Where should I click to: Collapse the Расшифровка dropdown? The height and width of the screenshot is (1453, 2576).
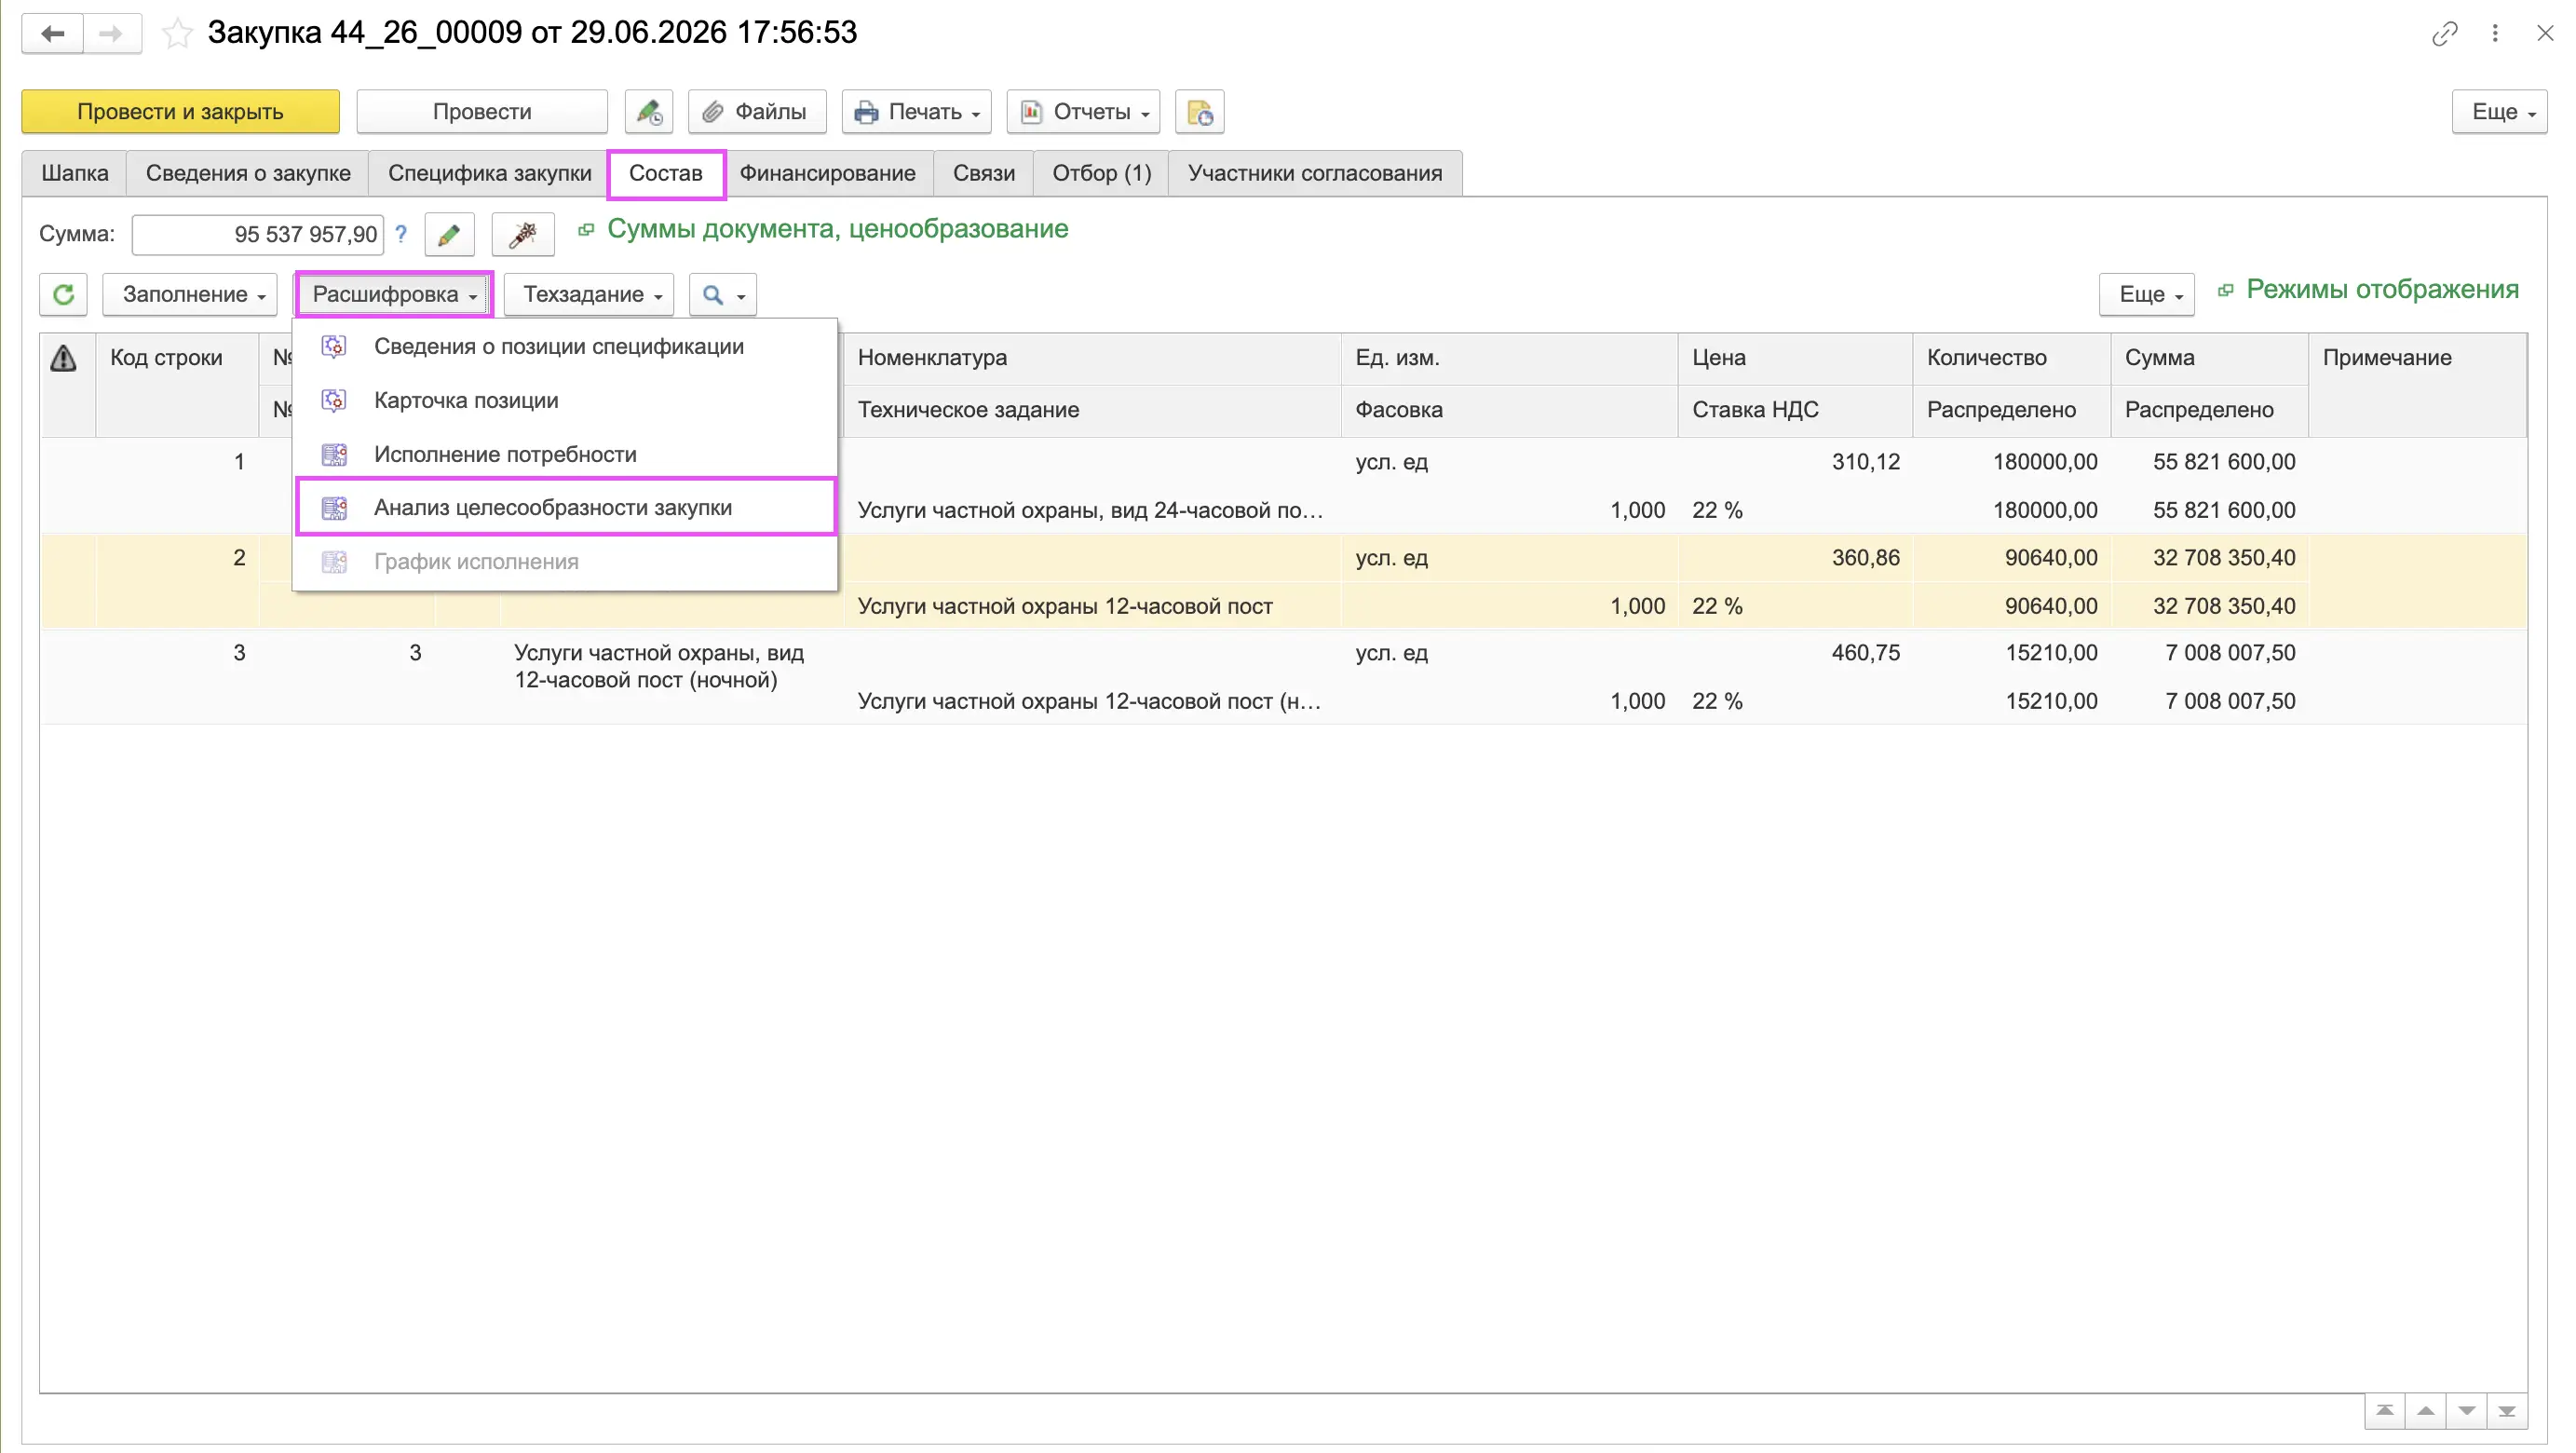pos(393,294)
